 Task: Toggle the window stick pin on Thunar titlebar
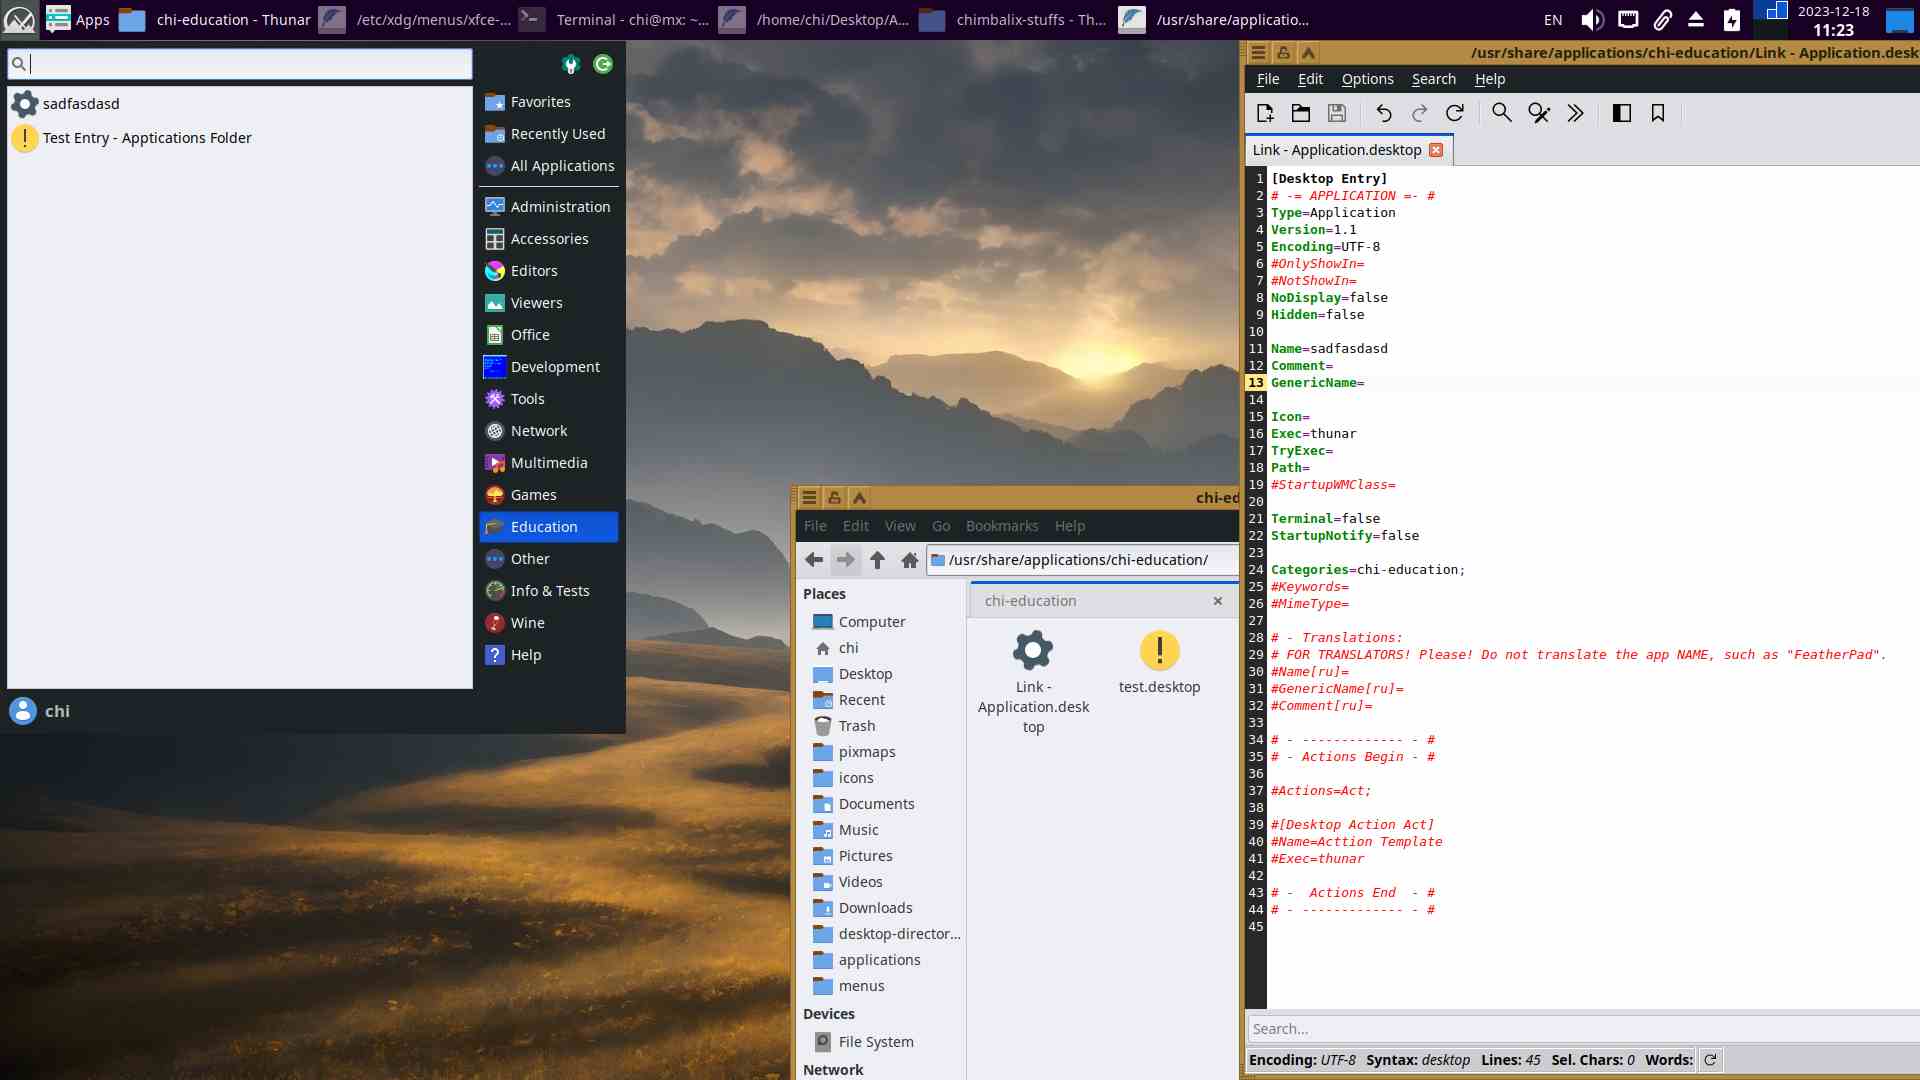(x=834, y=497)
